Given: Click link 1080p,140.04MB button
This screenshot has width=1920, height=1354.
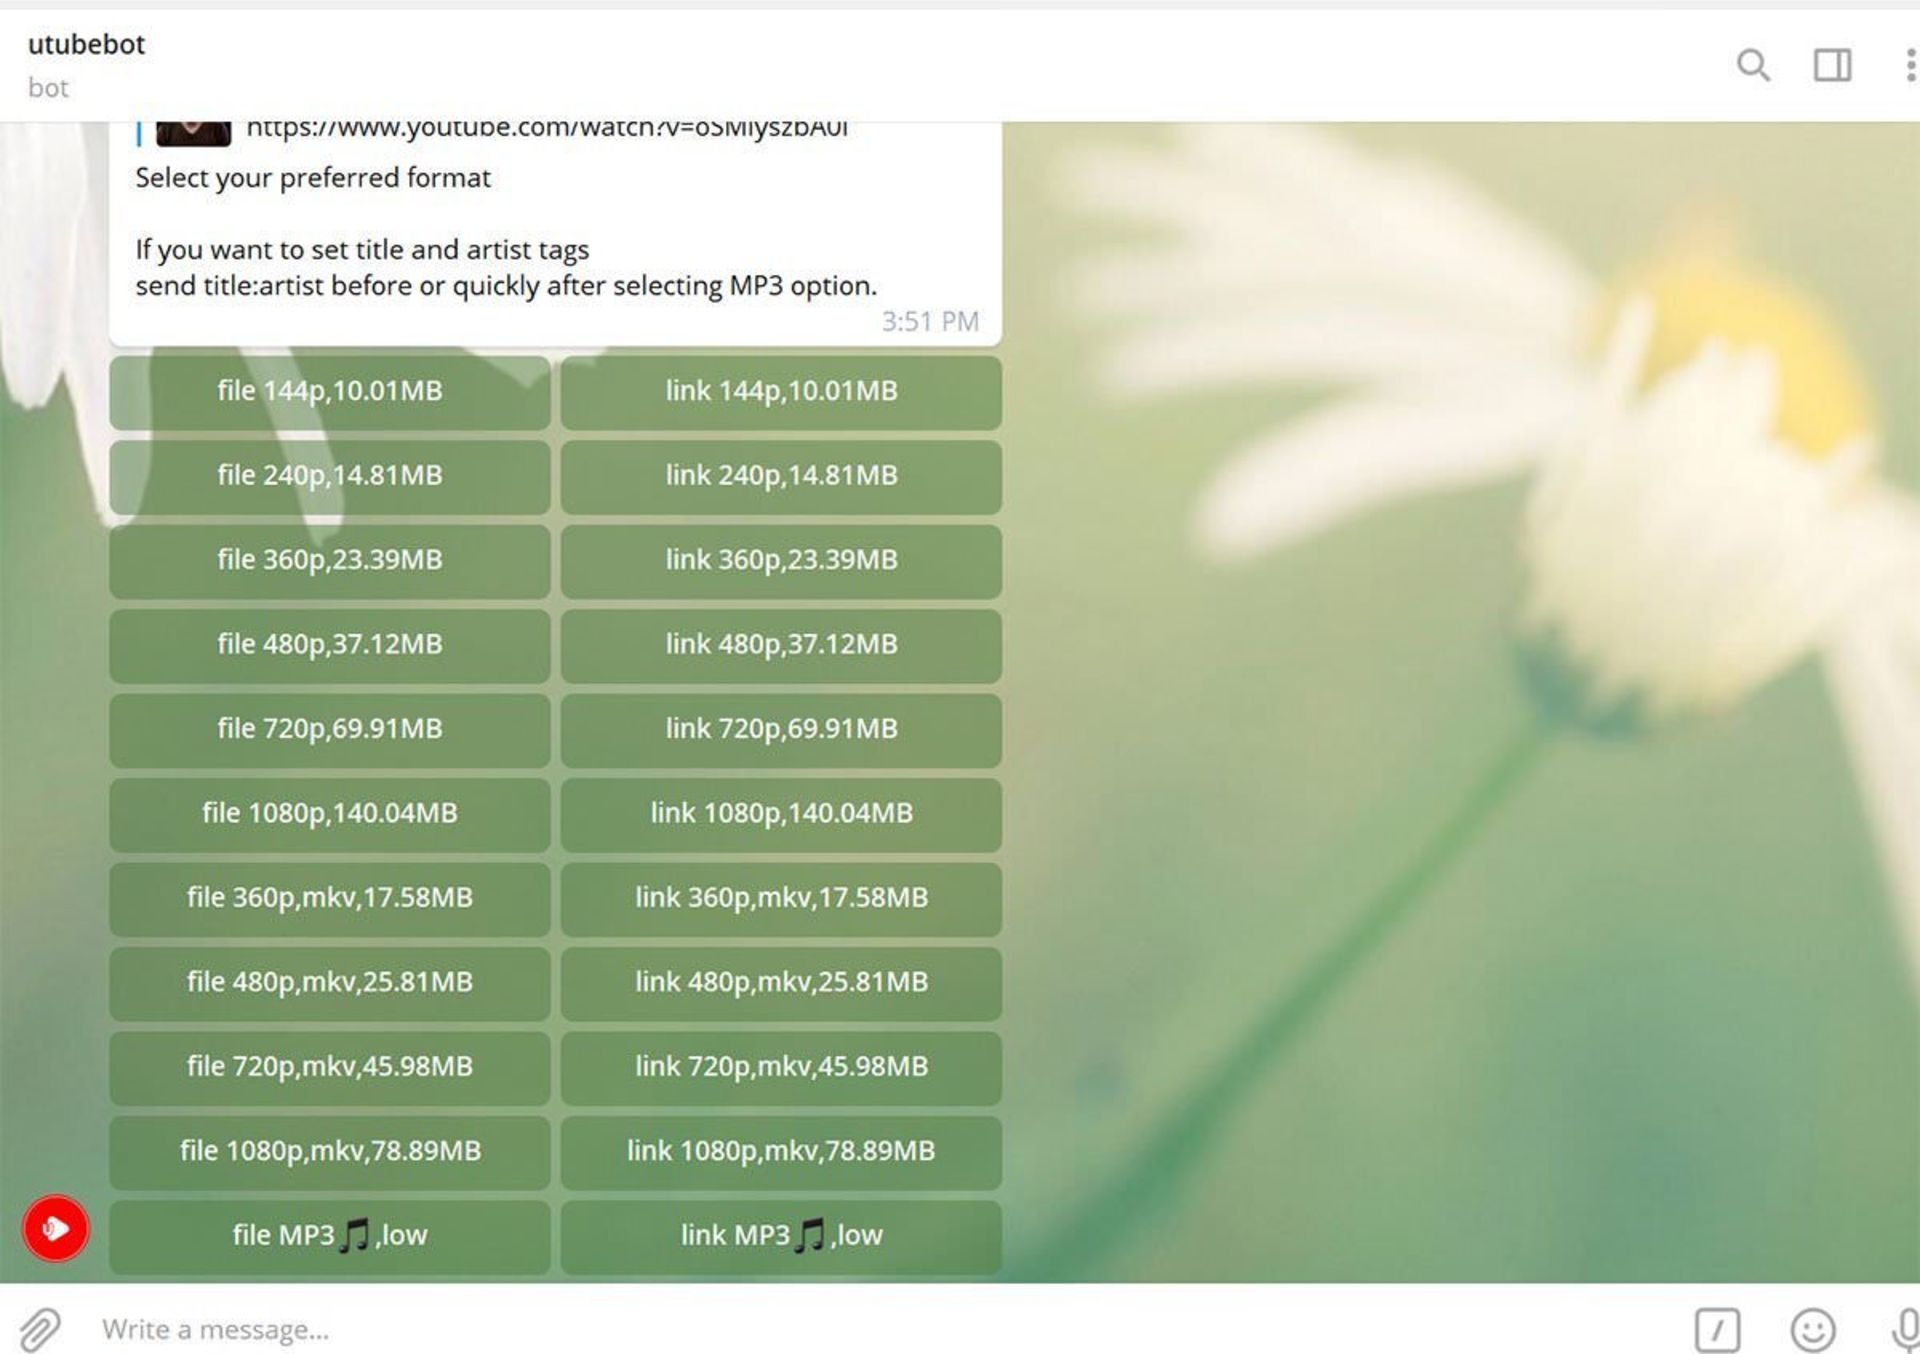Looking at the screenshot, I should point(781,814).
